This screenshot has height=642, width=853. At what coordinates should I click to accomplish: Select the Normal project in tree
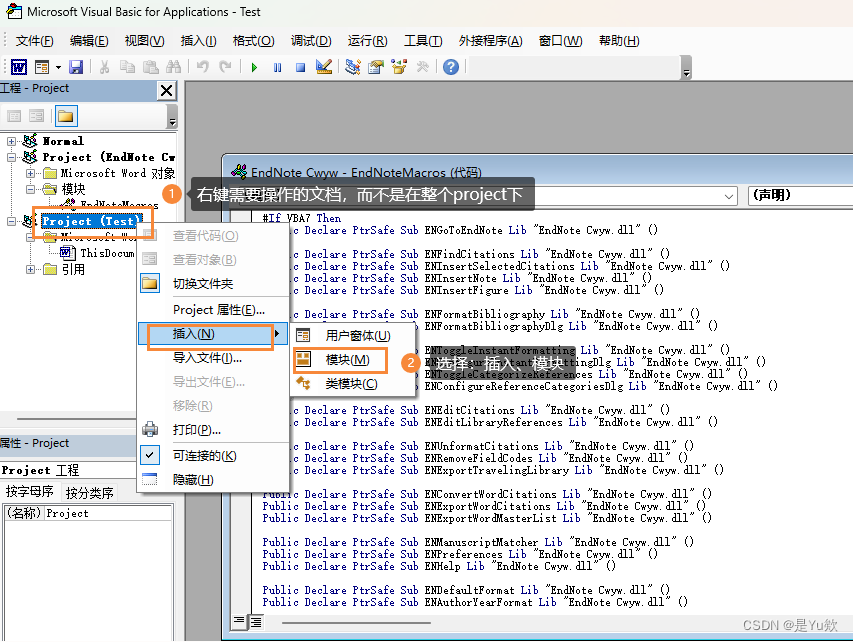tap(63, 141)
